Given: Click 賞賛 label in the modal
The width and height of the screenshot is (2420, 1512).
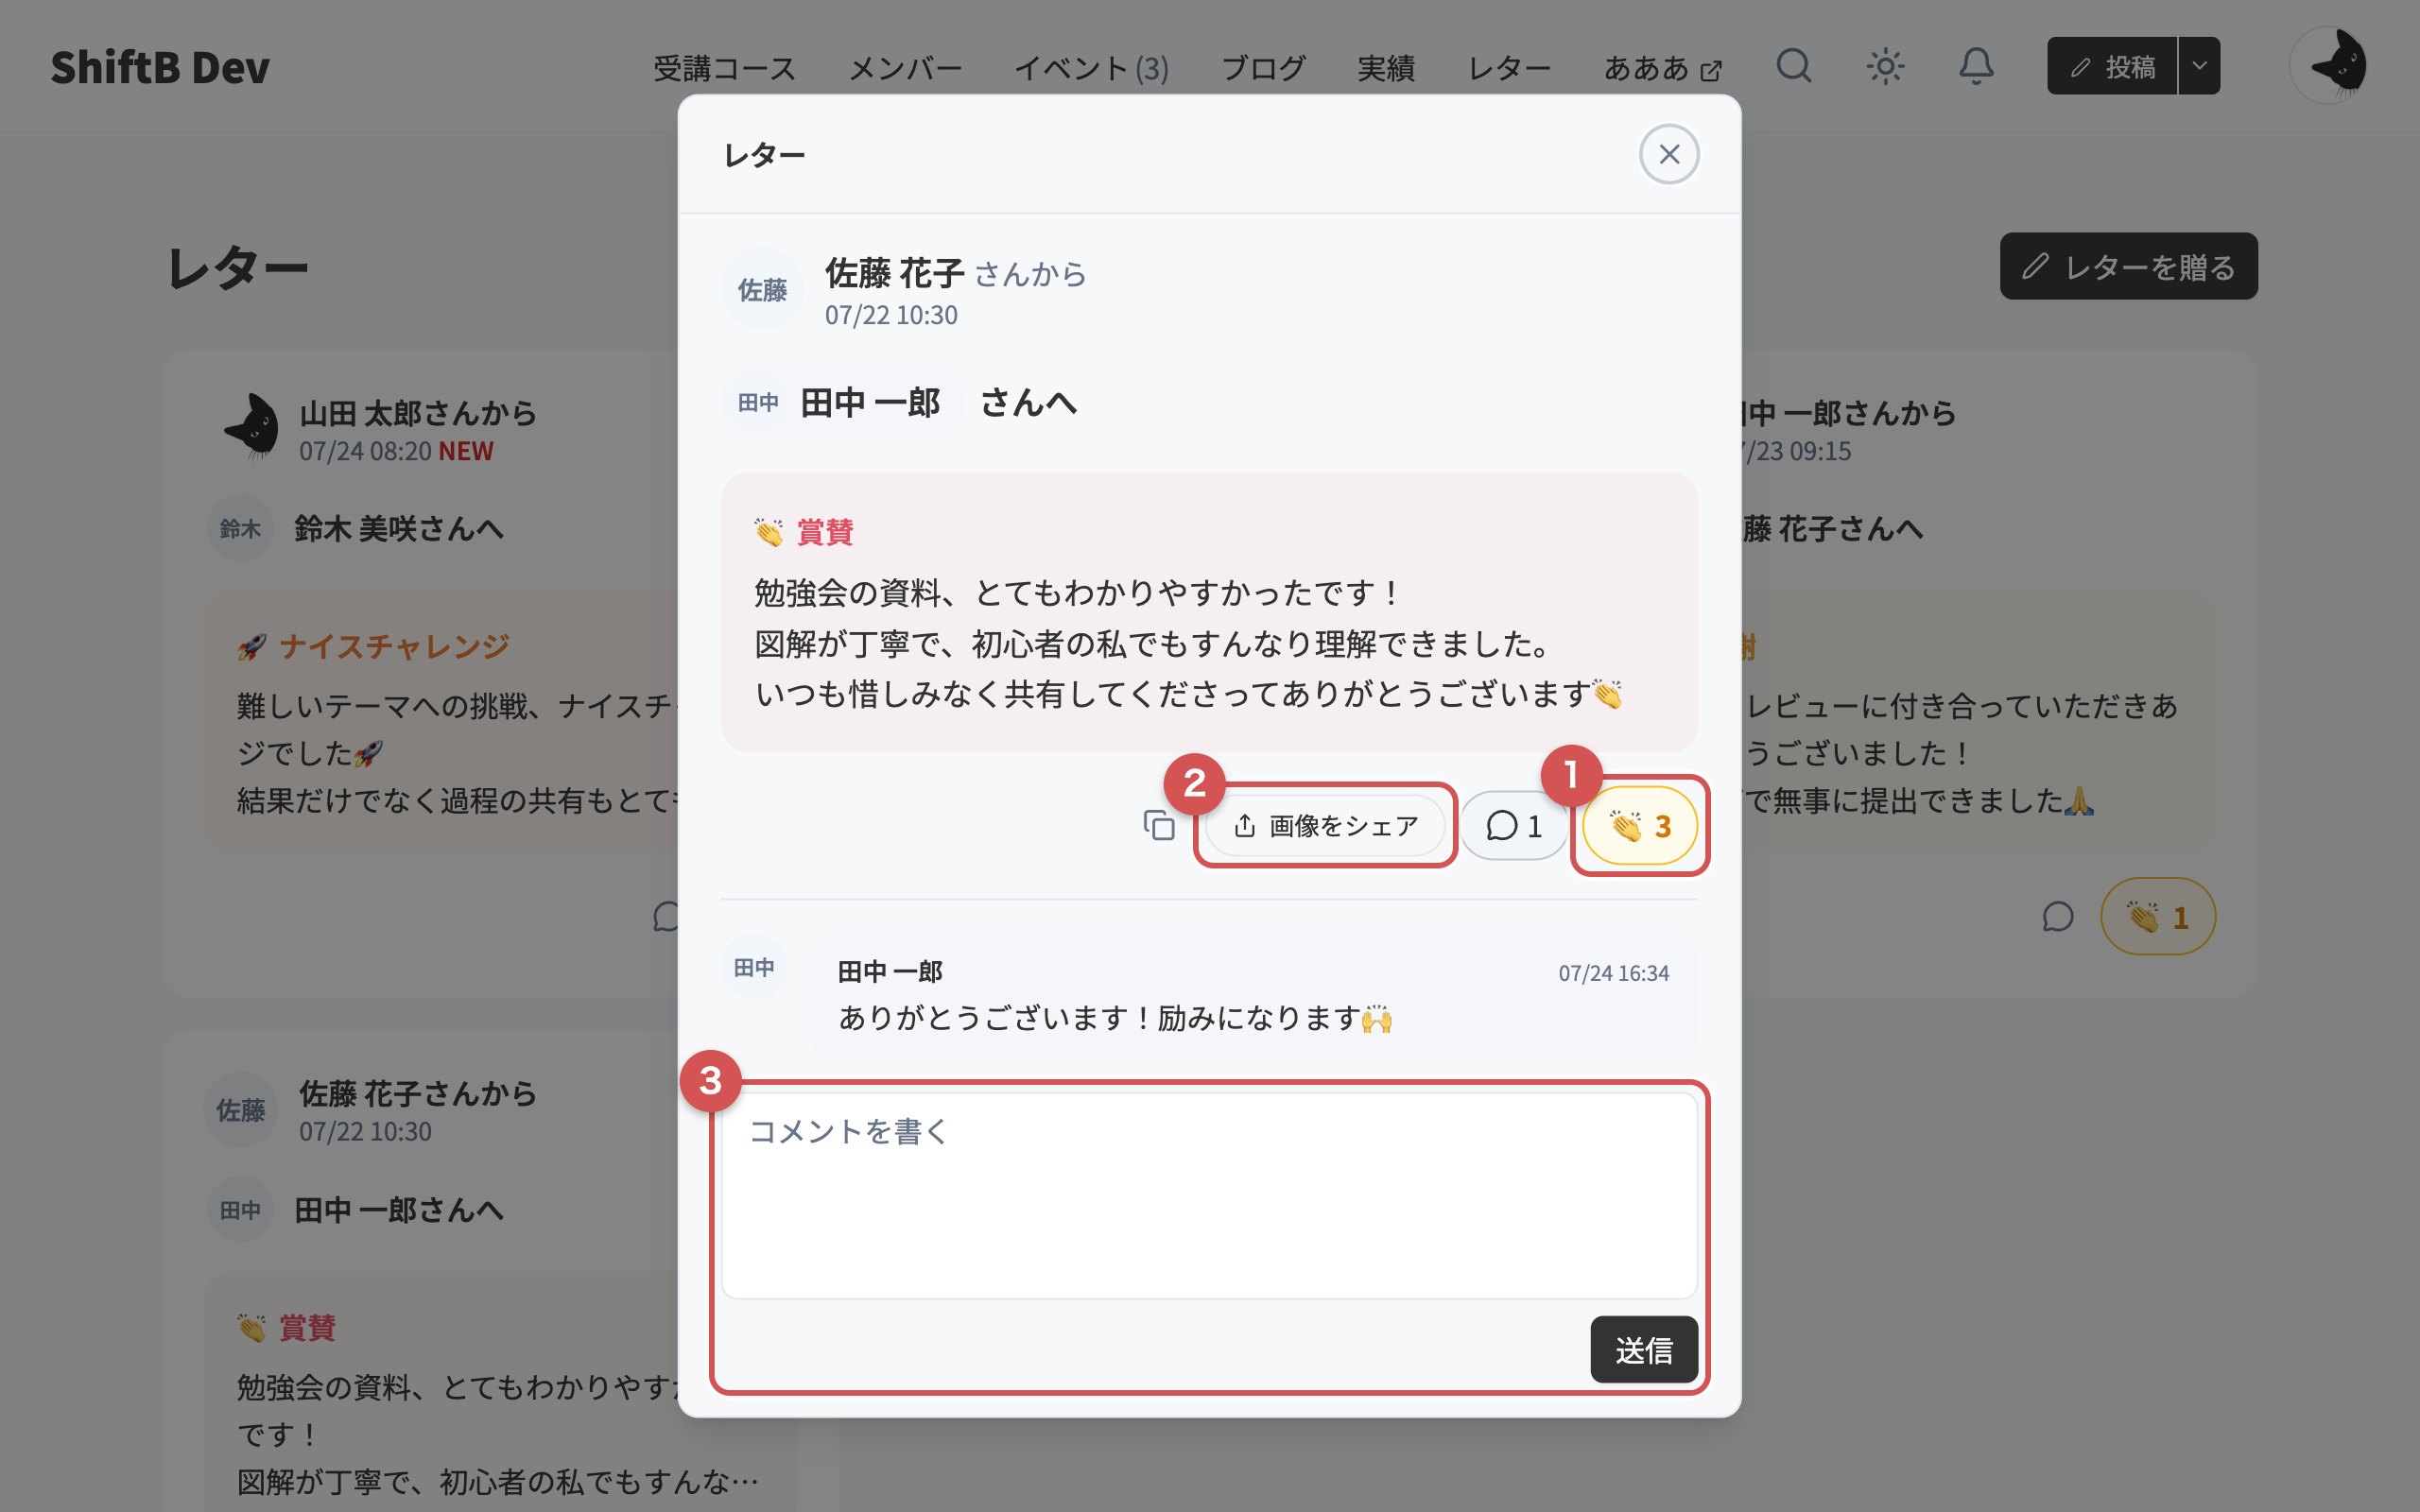Looking at the screenshot, I should (824, 532).
